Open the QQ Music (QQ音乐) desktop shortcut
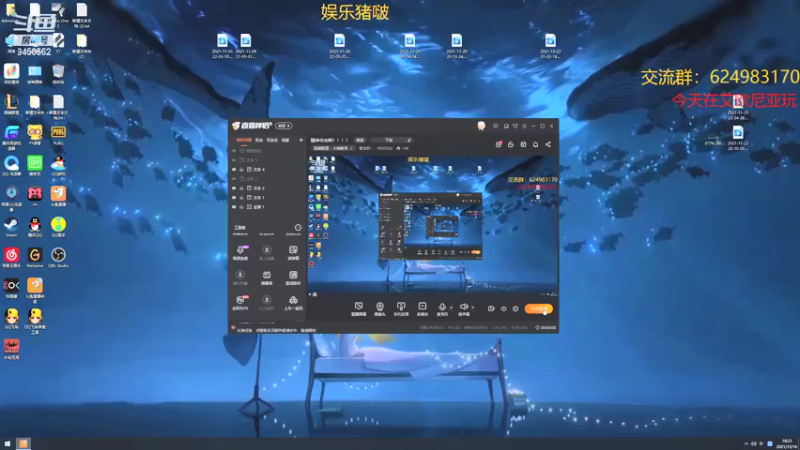 tap(58, 227)
